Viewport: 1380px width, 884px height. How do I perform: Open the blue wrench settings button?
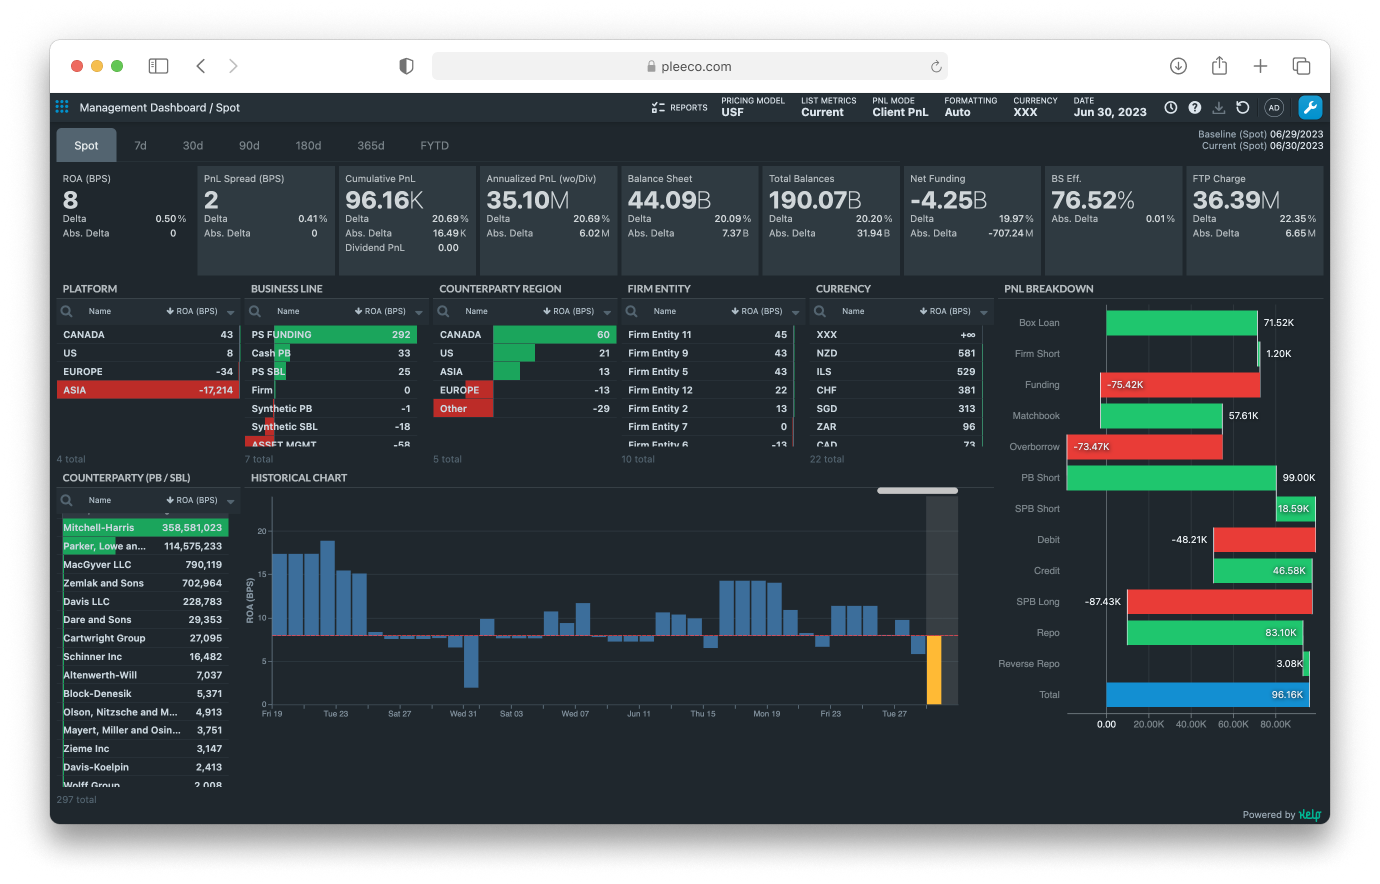click(x=1309, y=107)
